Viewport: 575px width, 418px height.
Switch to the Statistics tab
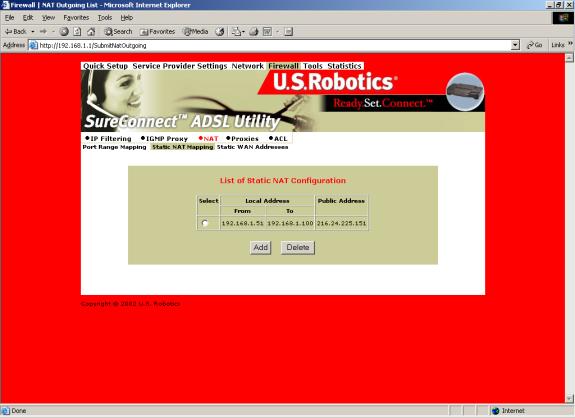[x=344, y=66]
